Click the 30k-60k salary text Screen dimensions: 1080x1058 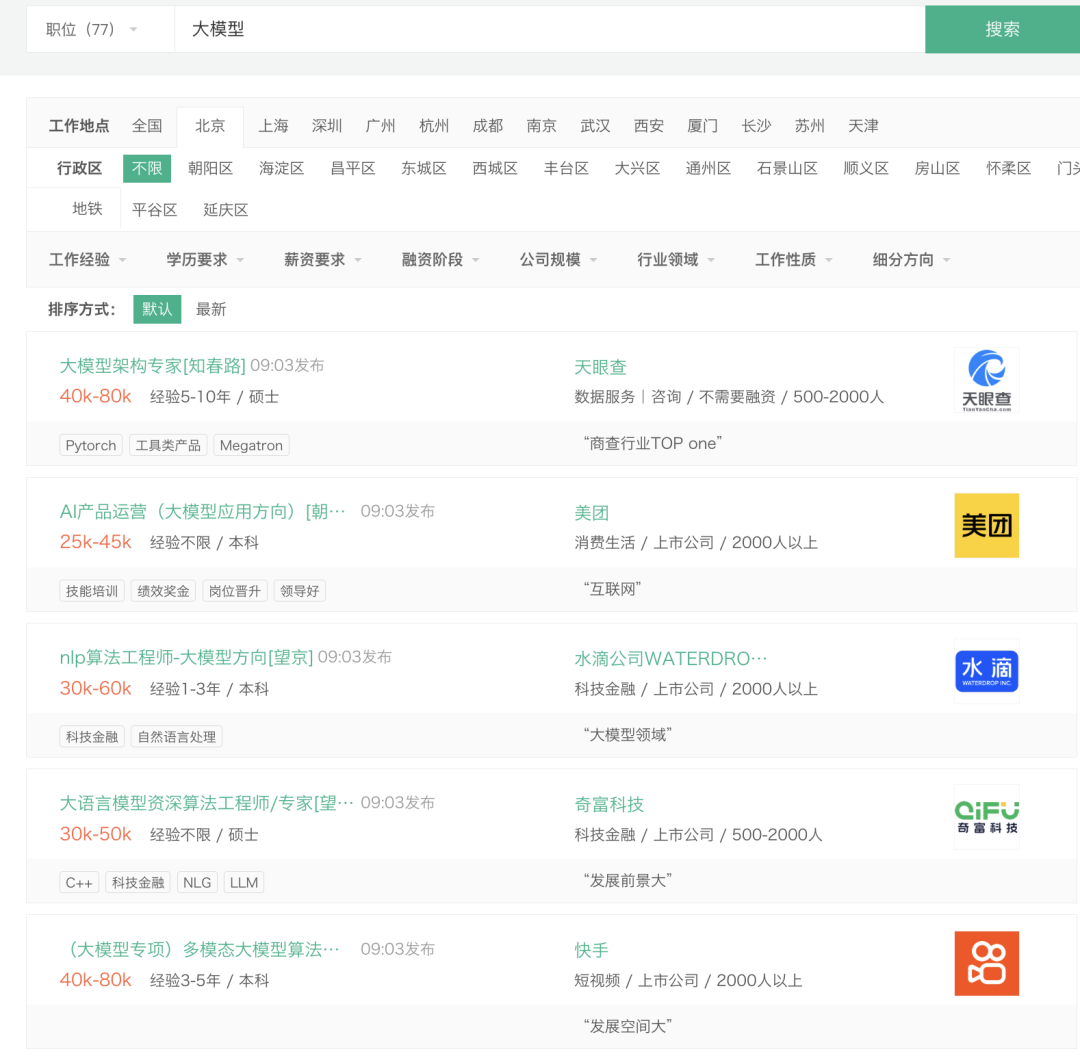[x=95, y=688]
